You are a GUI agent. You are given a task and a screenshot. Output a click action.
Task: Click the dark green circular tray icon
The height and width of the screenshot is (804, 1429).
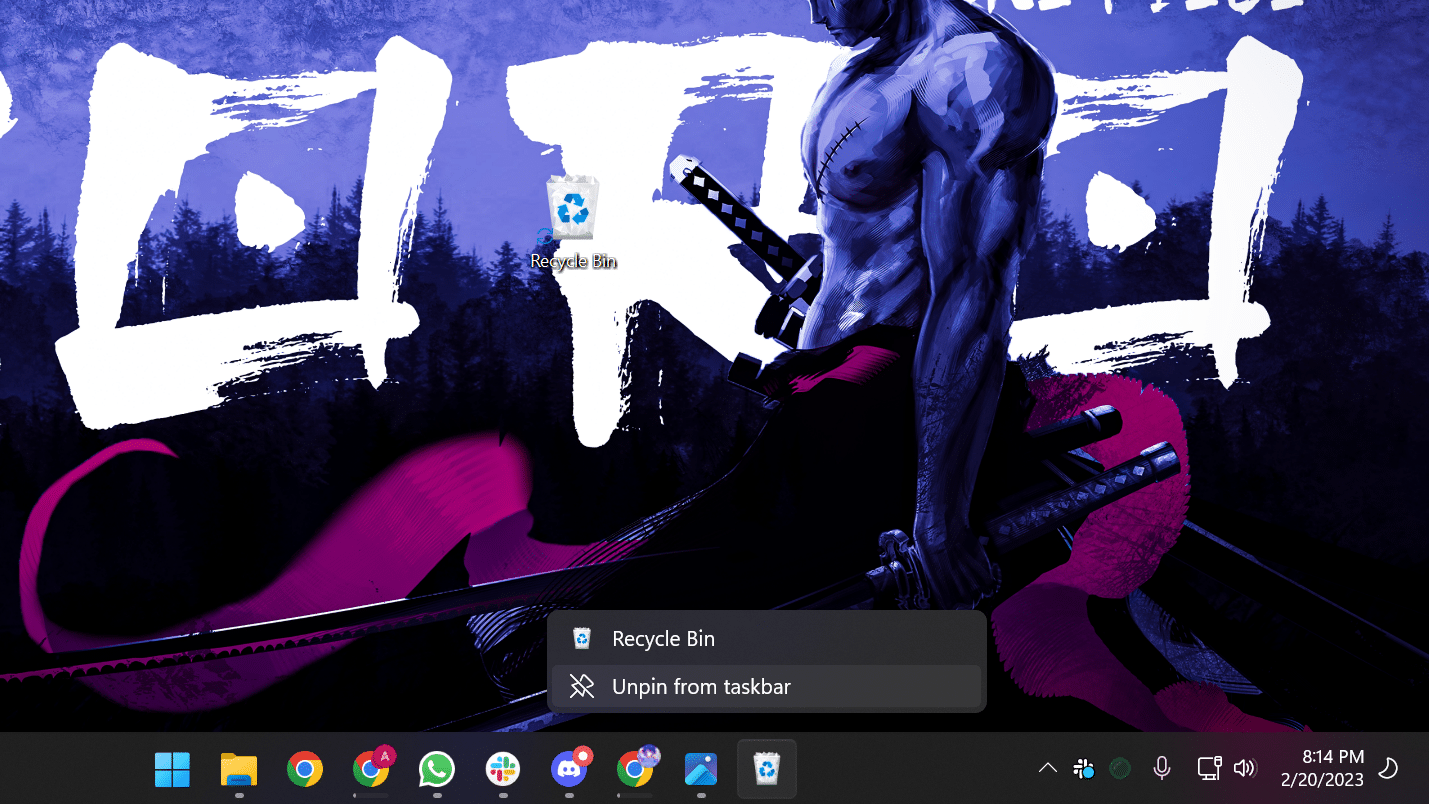coord(1120,768)
